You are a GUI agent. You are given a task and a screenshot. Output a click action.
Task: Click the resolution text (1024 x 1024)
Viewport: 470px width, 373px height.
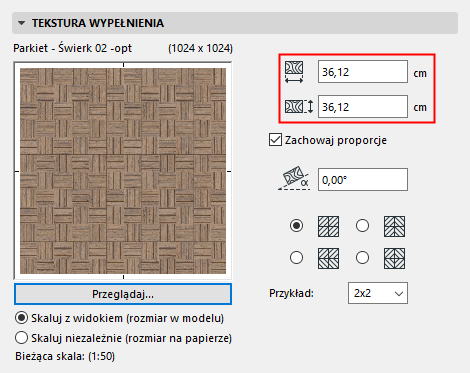click(200, 48)
